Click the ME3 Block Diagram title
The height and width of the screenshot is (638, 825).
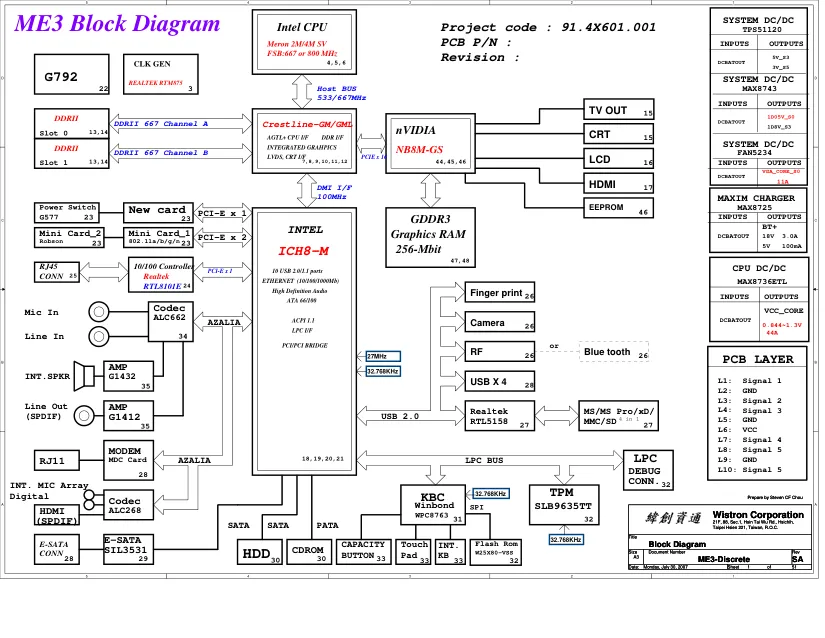click(x=117, y=24)
